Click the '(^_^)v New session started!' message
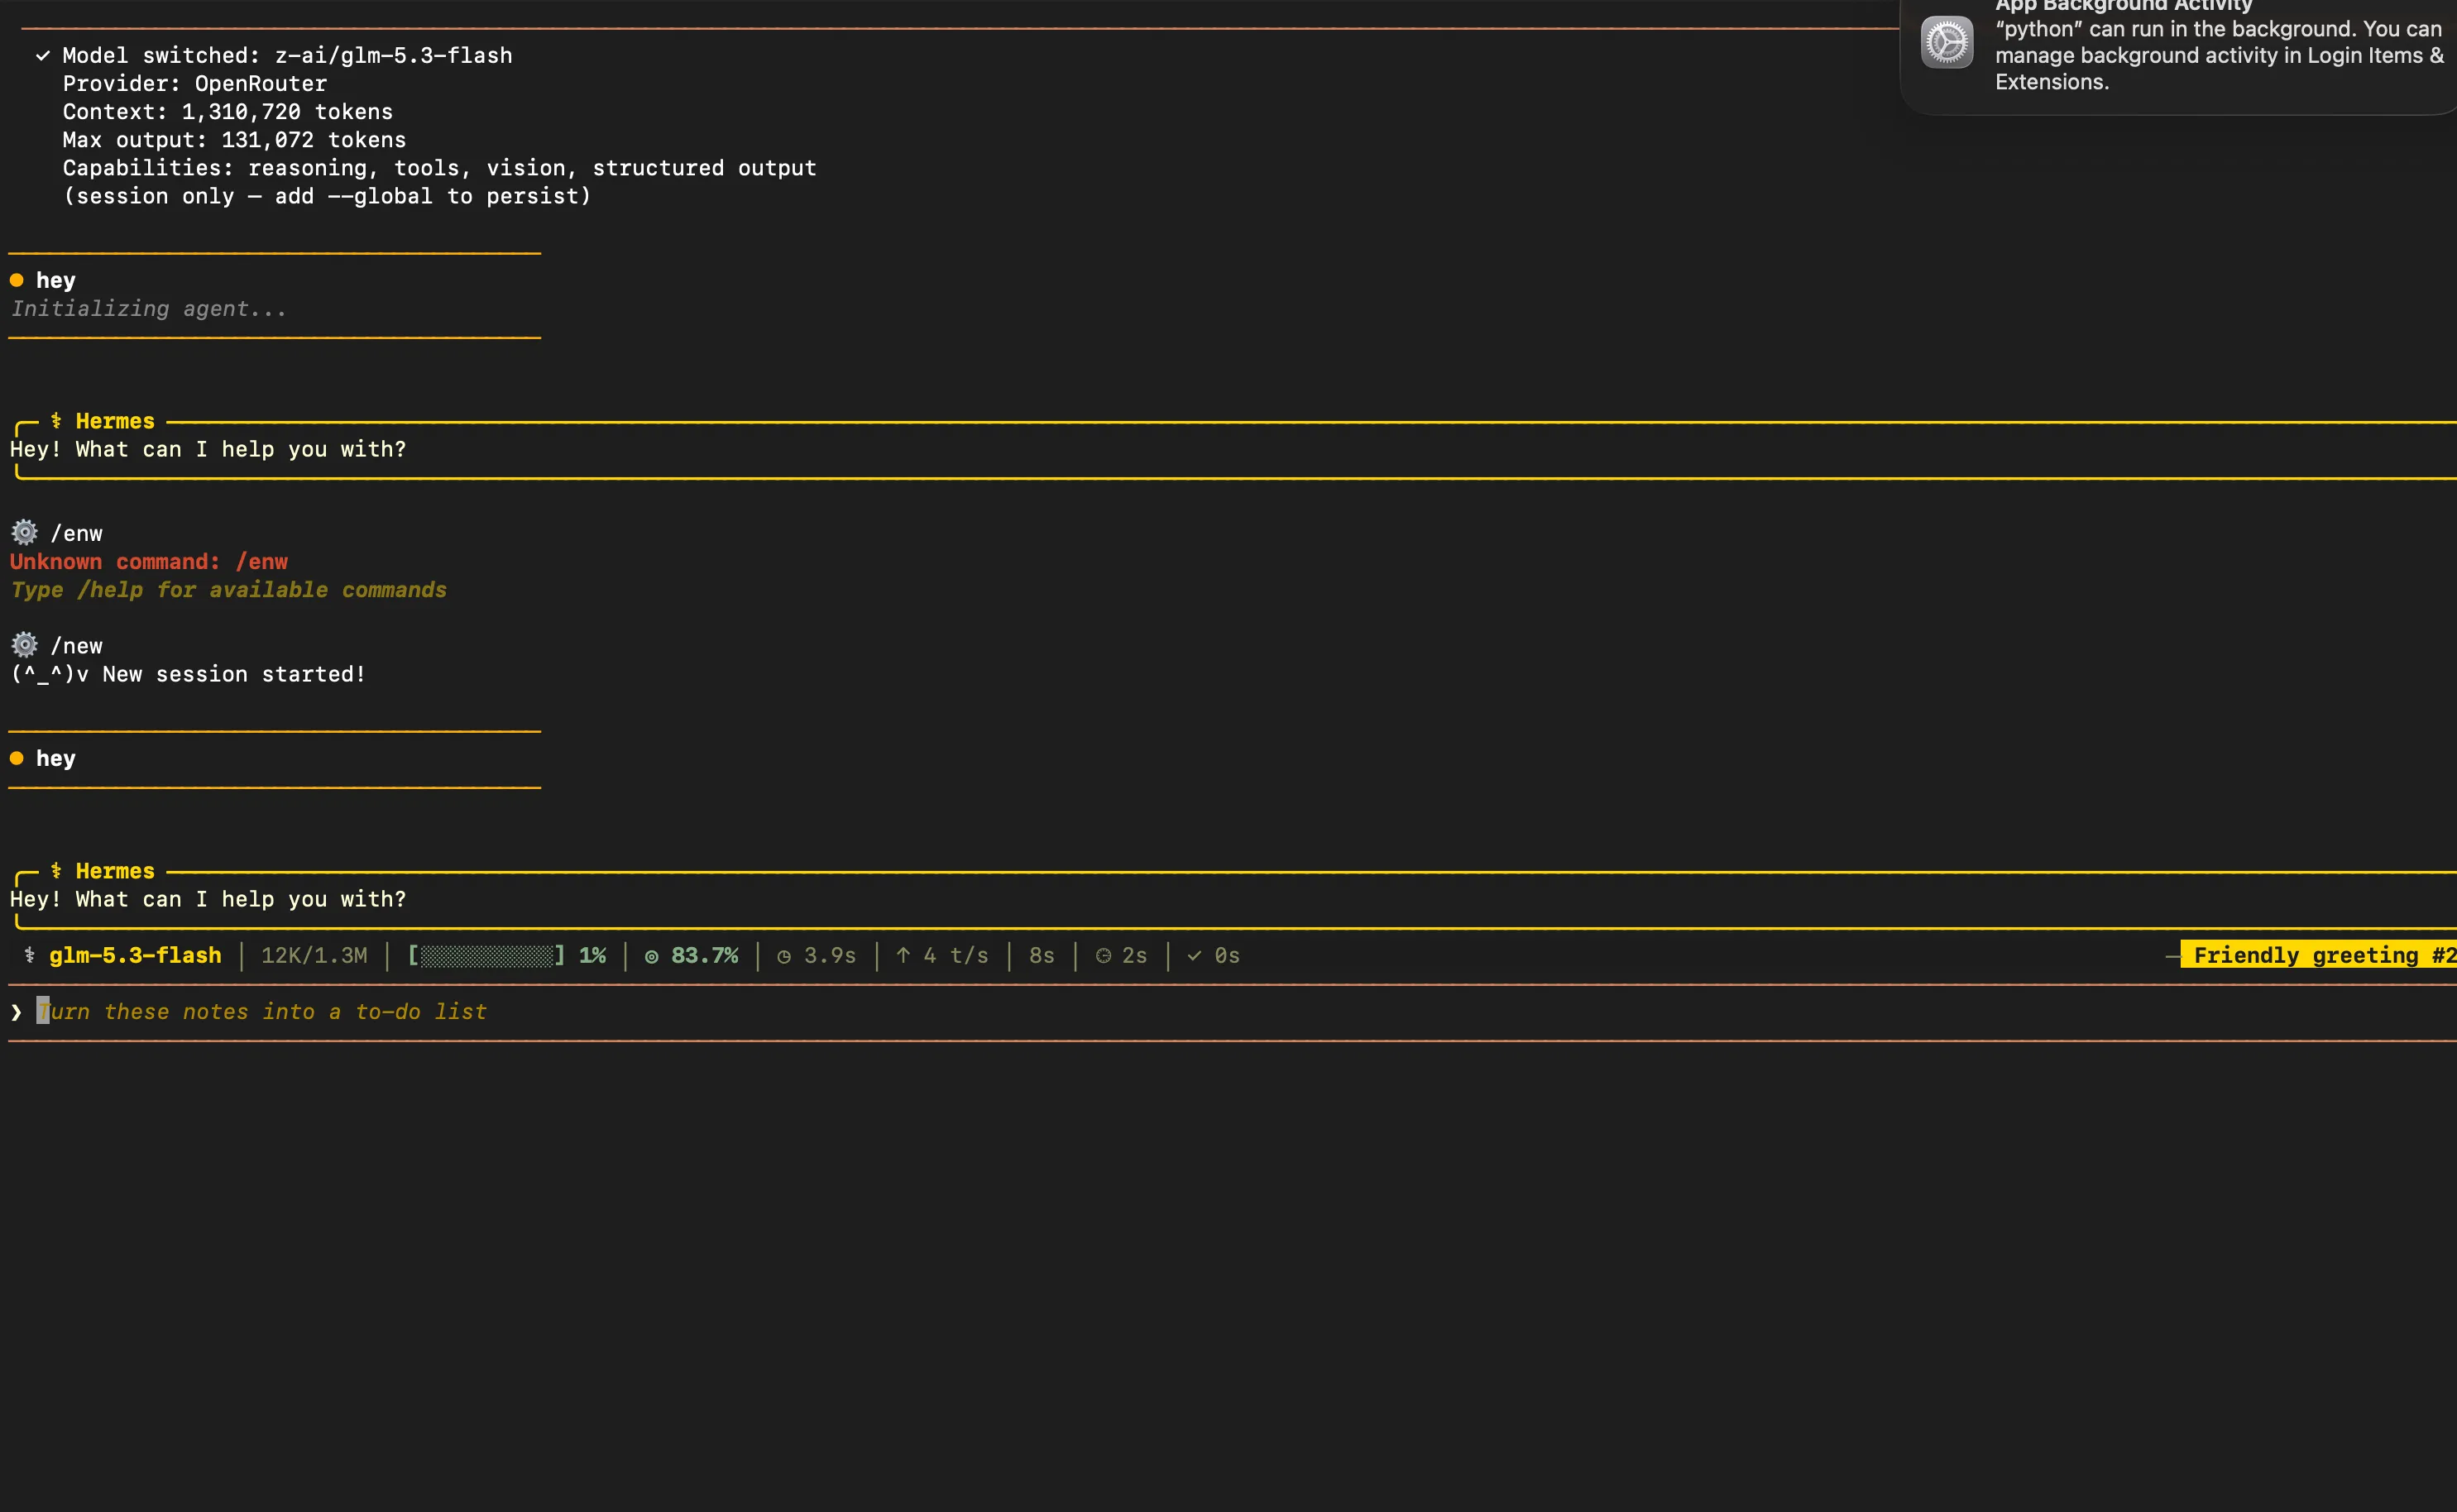The height and width of the screenshot is (1512, 2457). [x=188, y=674]
